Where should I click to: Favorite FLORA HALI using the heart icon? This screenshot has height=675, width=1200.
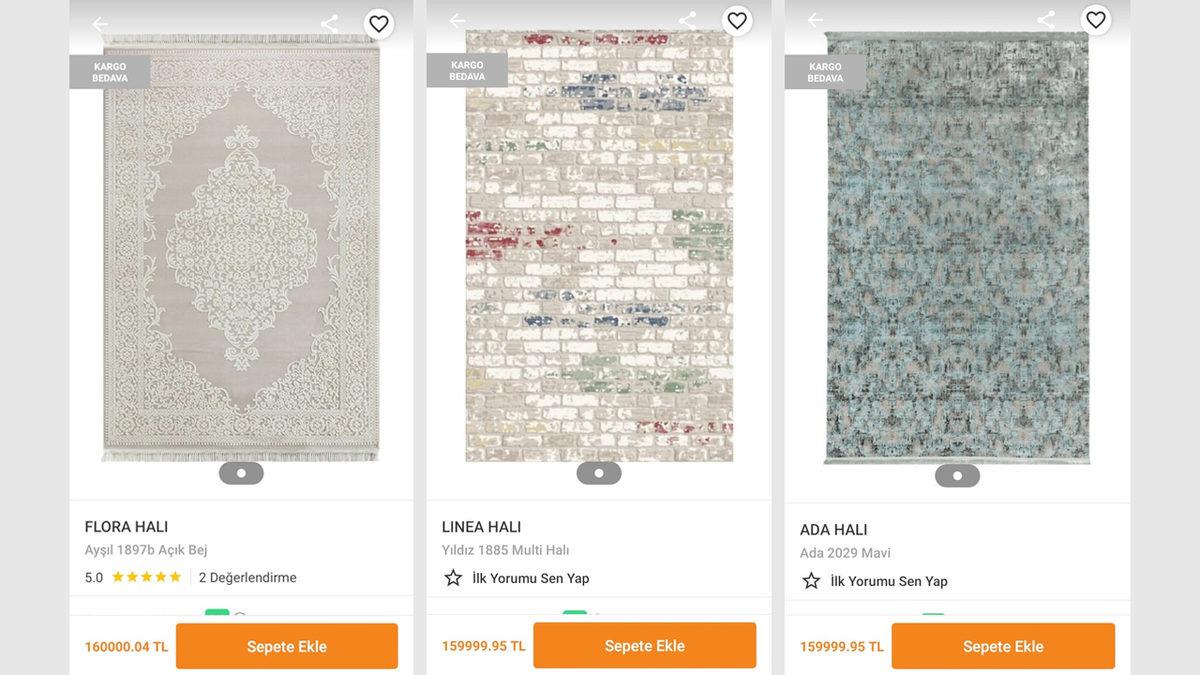(x=379, y=22)
